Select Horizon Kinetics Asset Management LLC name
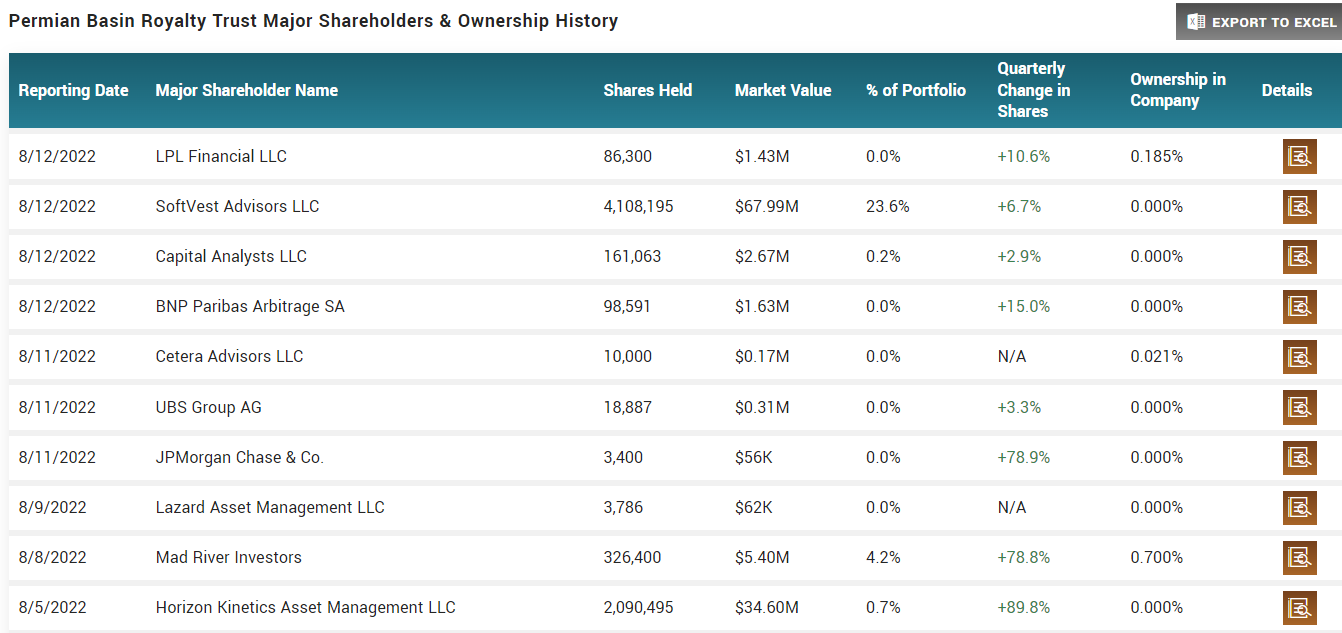Viewport: 1342px width, 633px height. pyautogui.click(x=305, y=607)
